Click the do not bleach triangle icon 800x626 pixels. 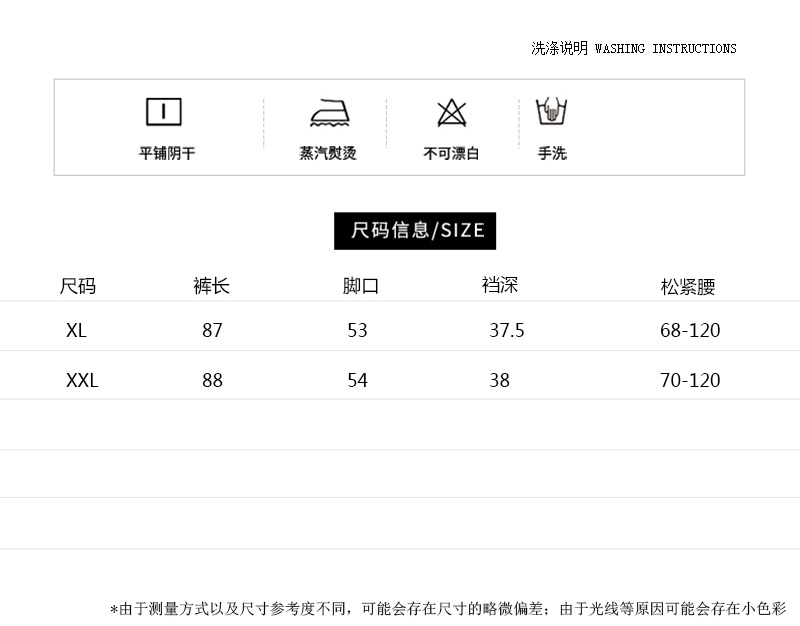click(452, 113)
